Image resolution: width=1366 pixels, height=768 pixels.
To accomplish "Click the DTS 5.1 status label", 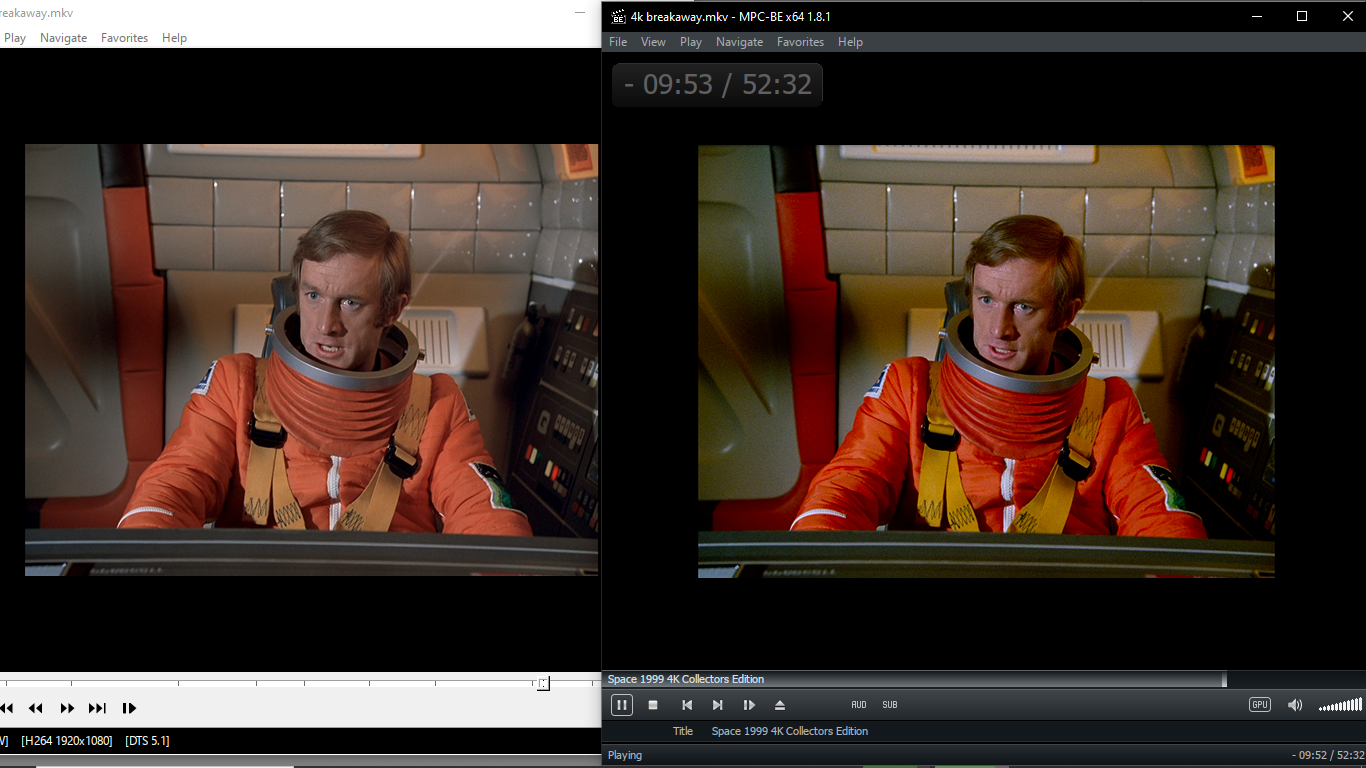I will [x=147, y=741].
